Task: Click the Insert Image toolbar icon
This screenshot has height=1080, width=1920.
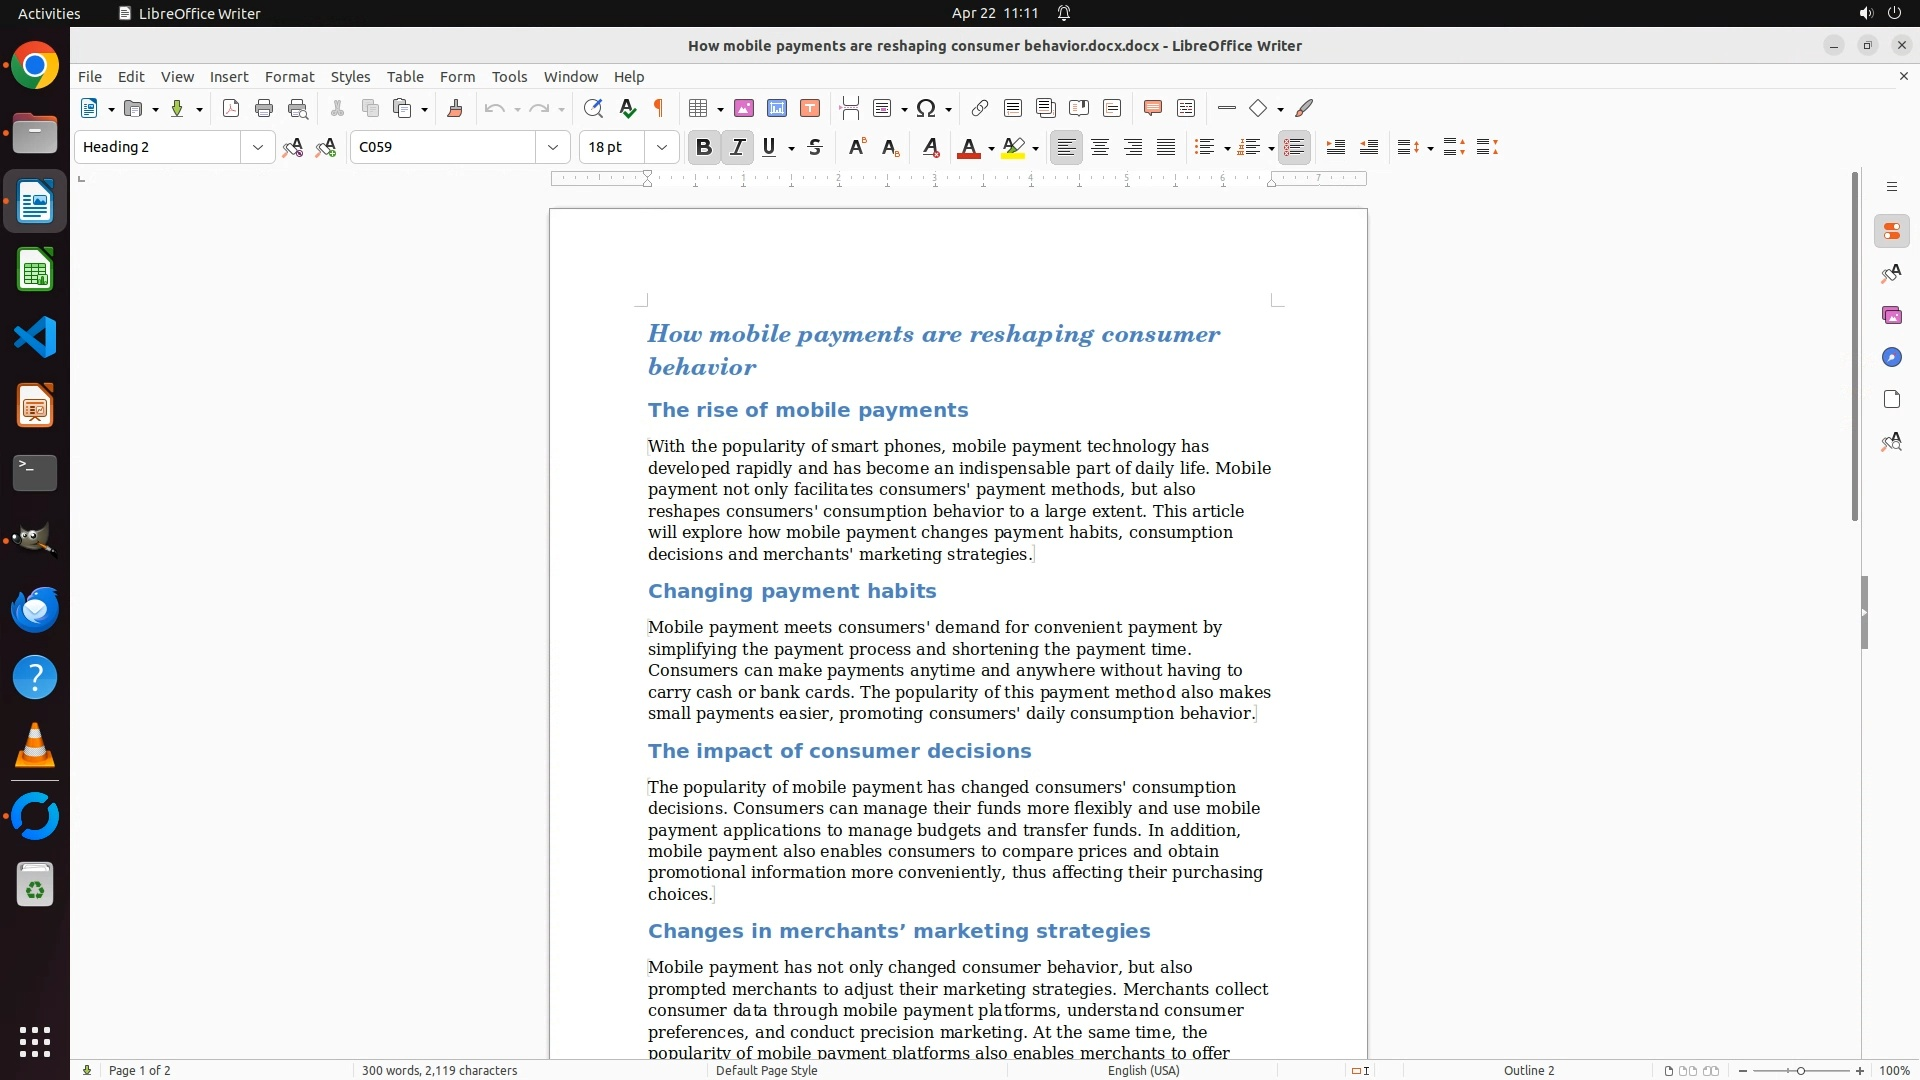Action: tap(744, 109)
